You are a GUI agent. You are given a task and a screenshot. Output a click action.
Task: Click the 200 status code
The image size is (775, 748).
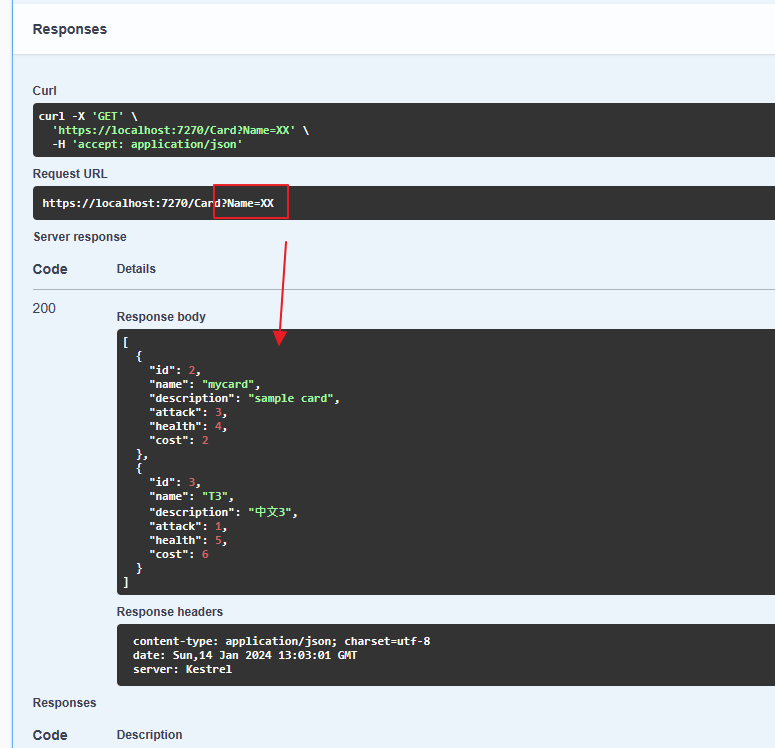coord(44,308)
